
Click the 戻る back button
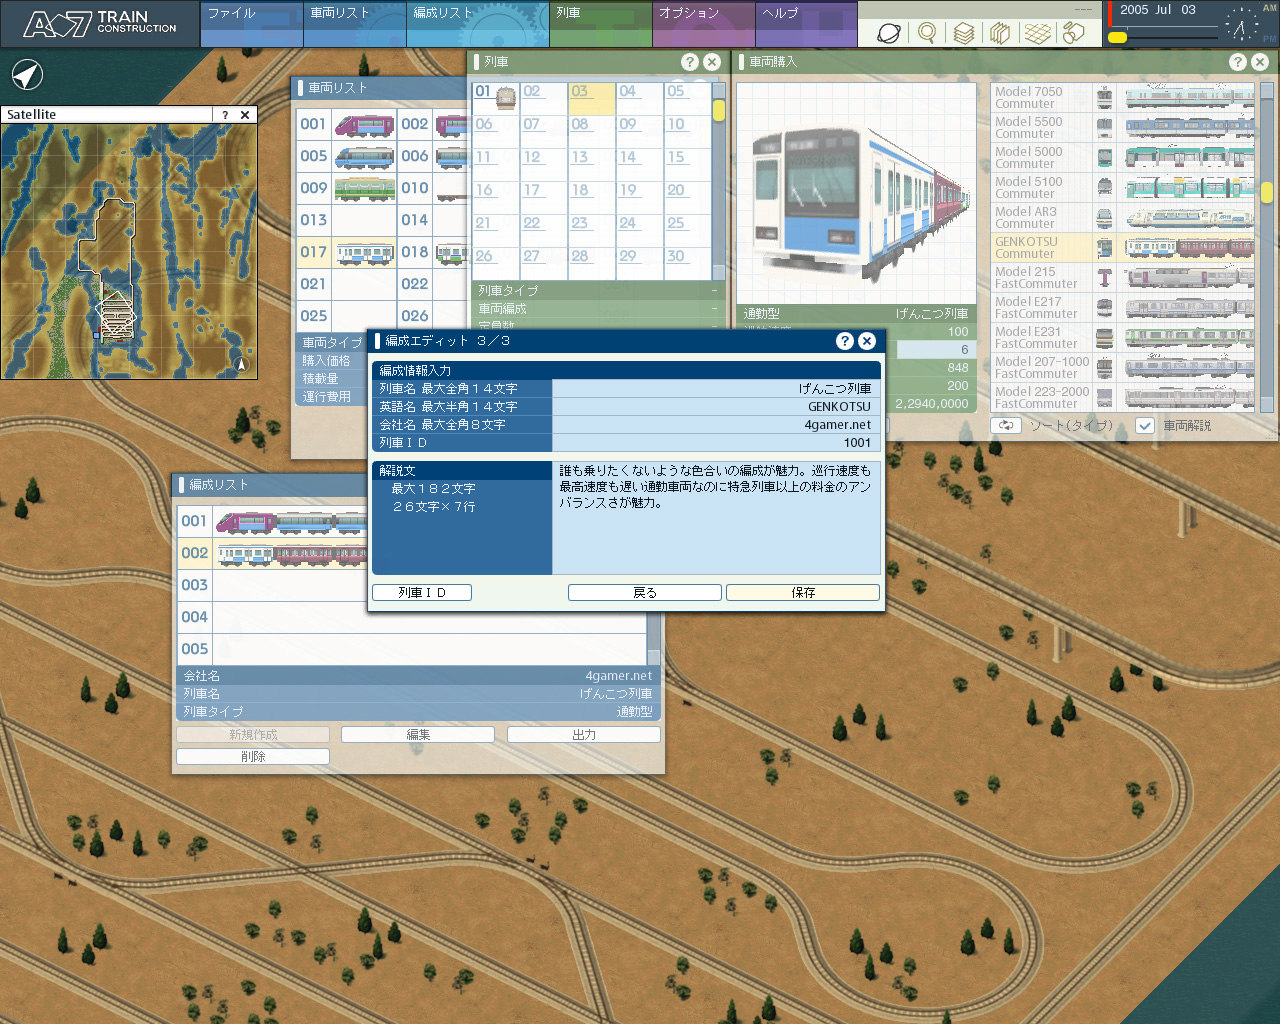[x=644, y=593]
